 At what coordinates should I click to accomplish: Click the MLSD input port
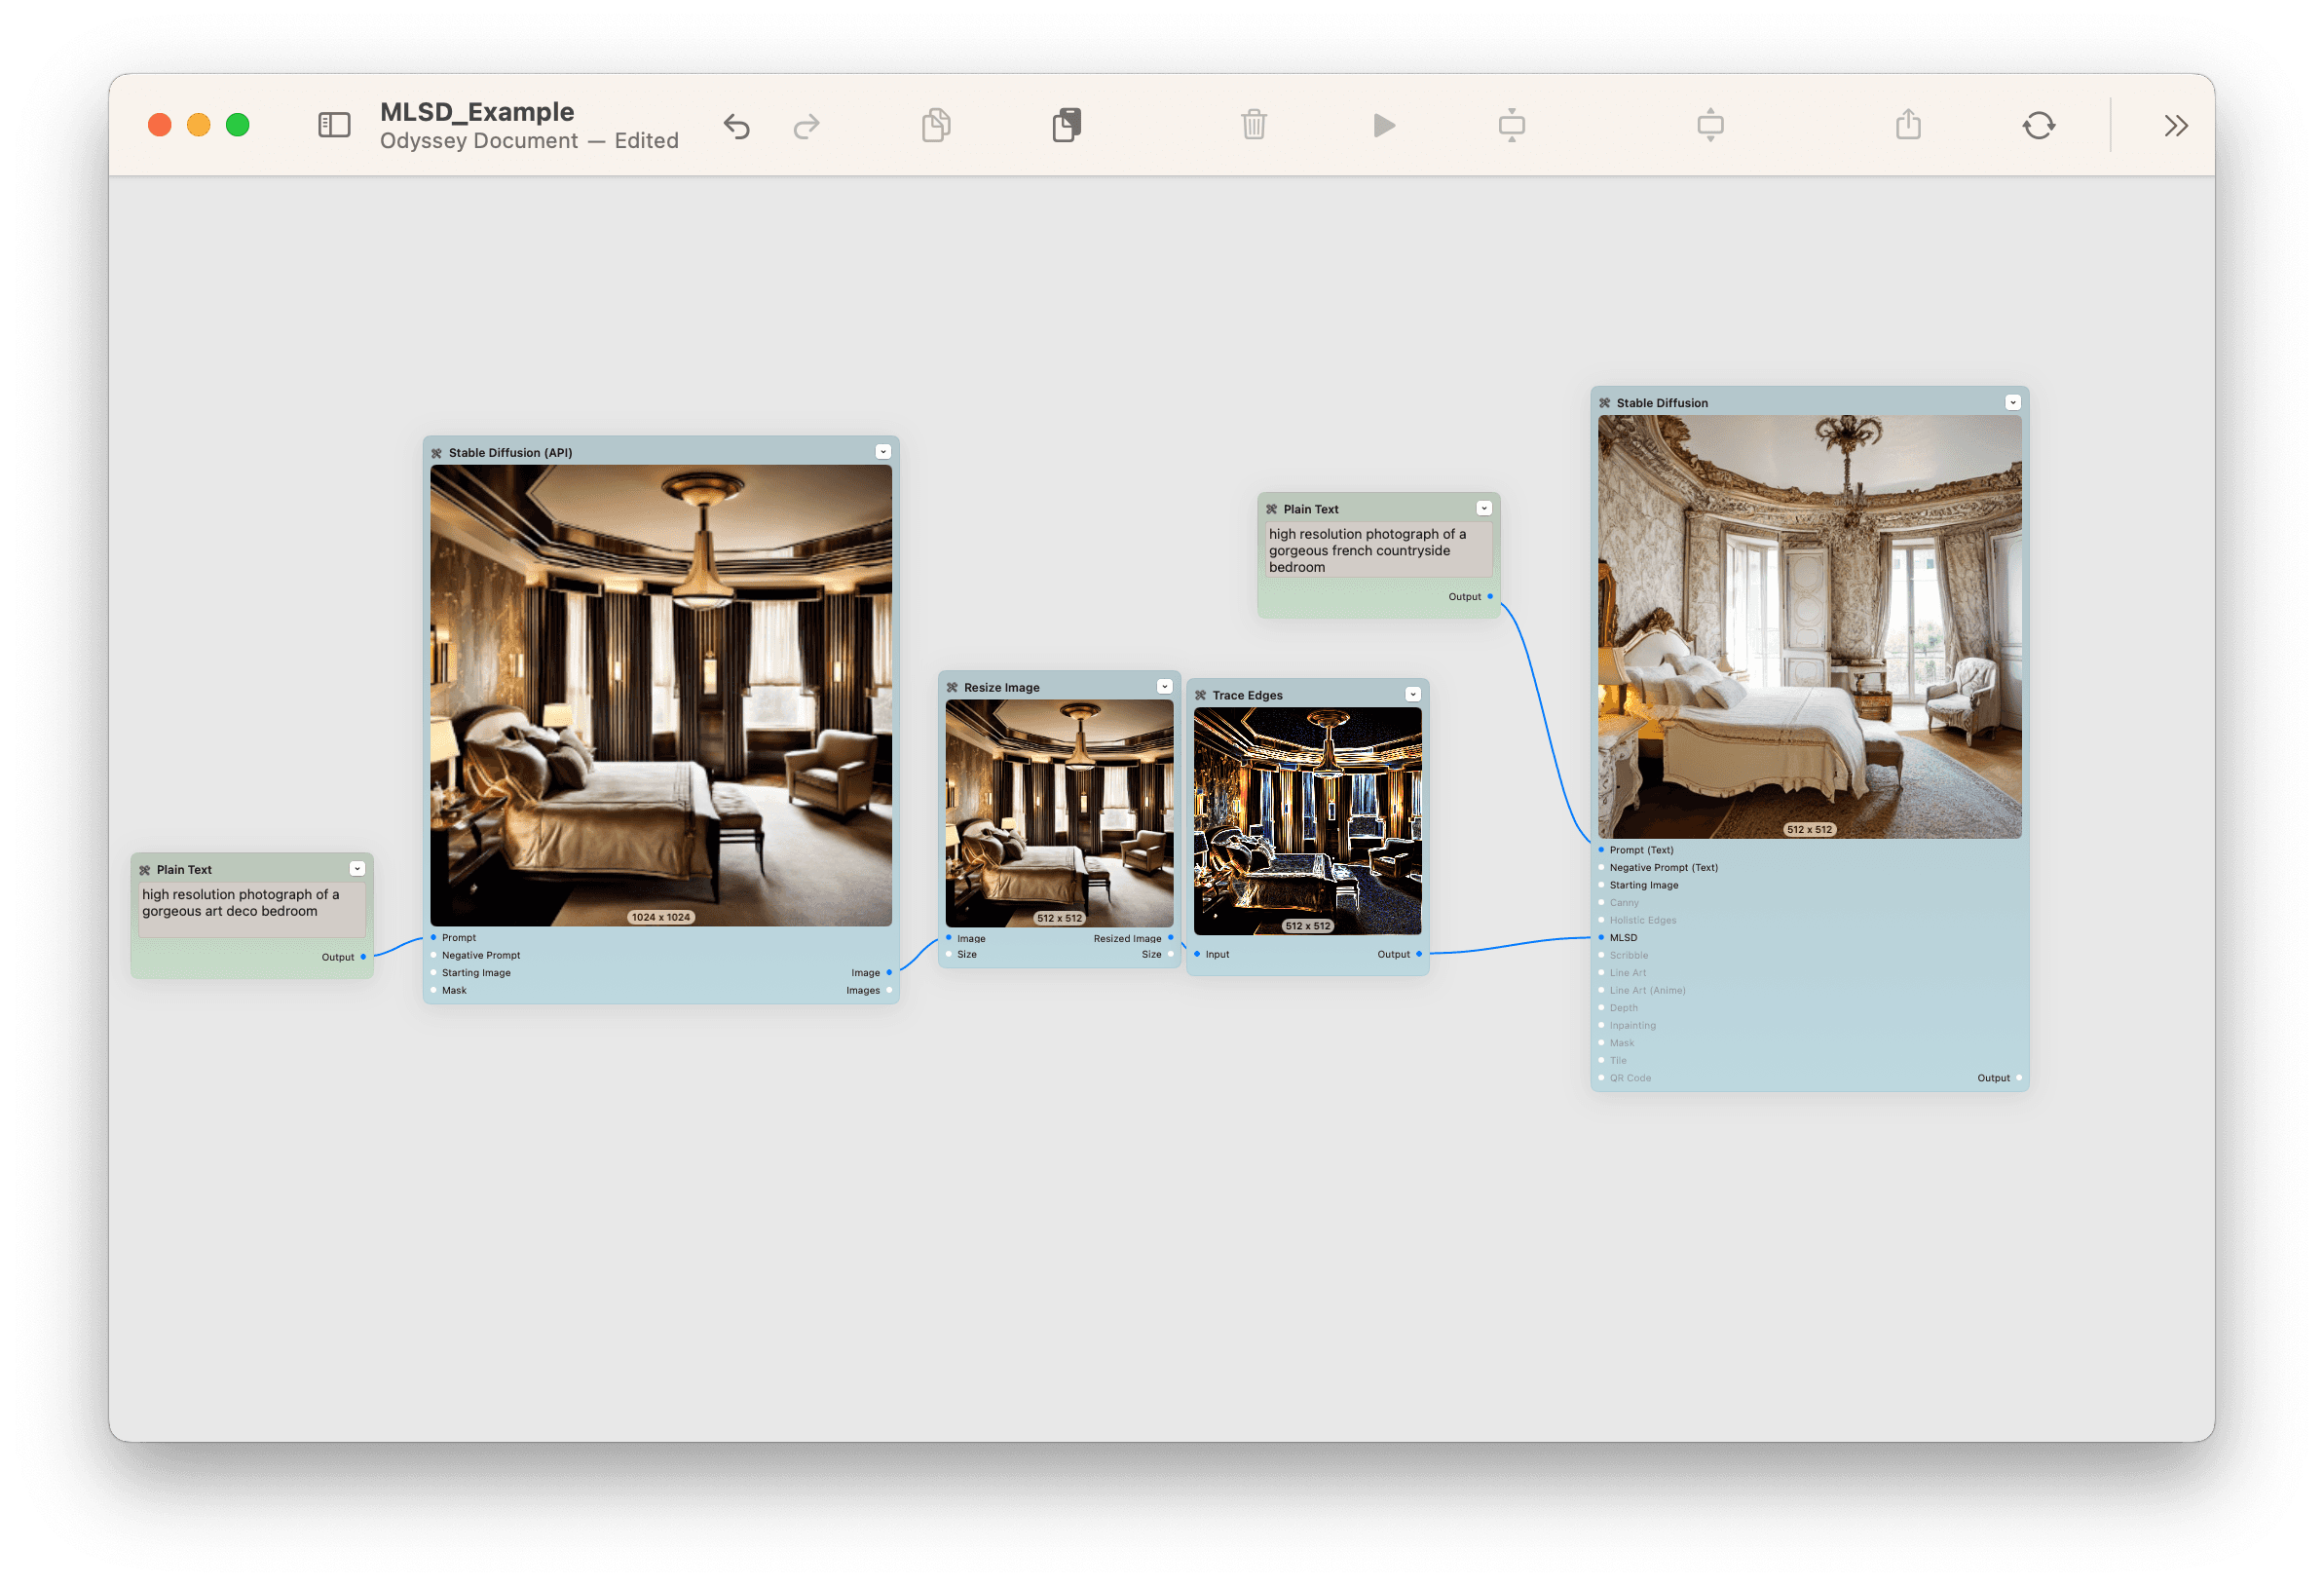(1601, 937)
